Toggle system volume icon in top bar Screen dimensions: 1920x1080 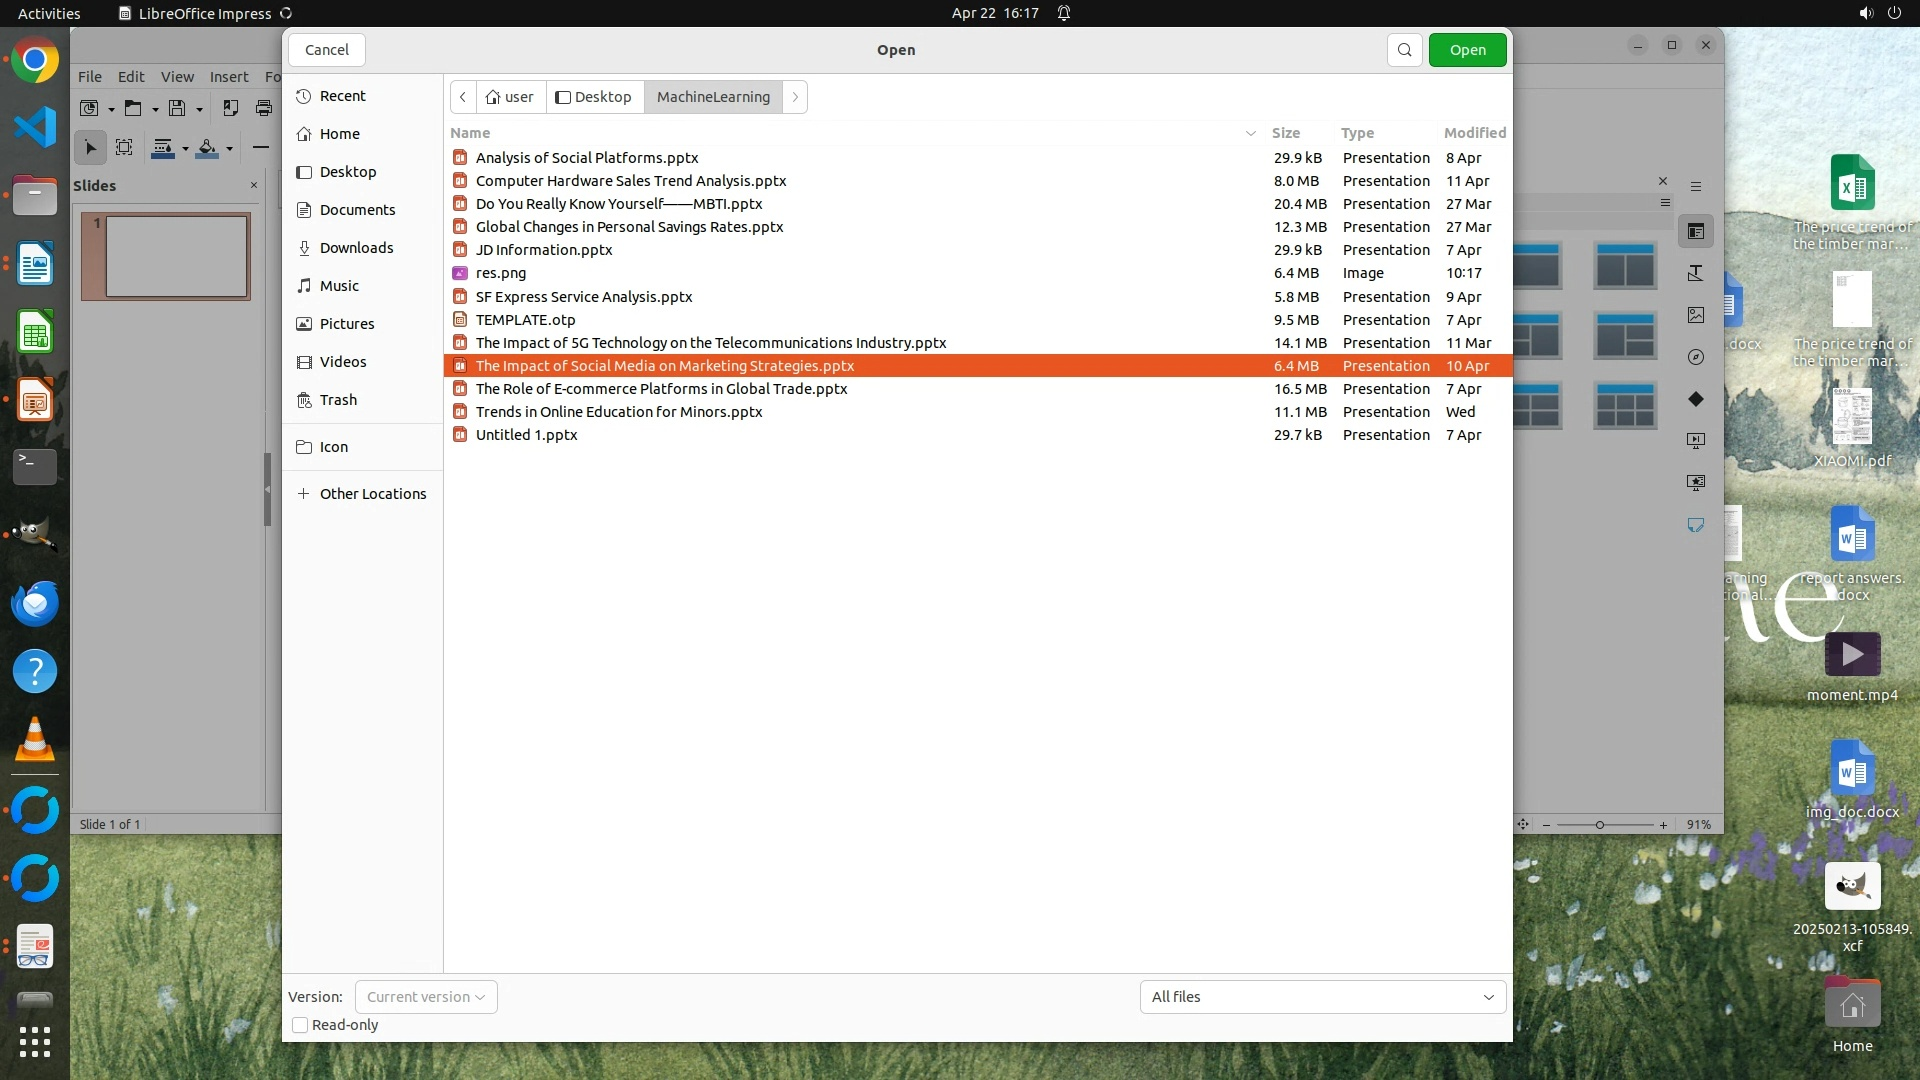[1865, 13]
